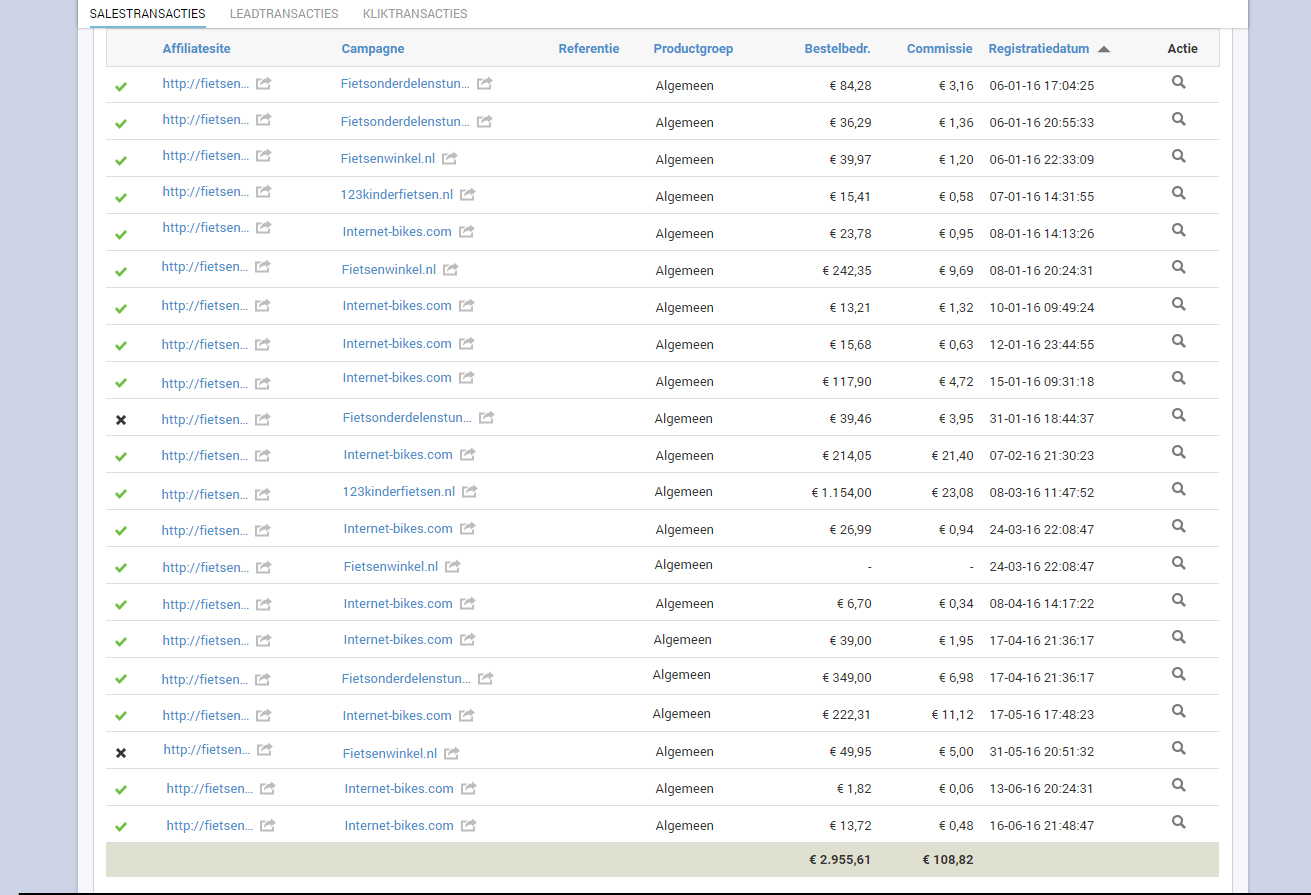Screen dimensions: 1311x895
Task: Sort table by Campagne header
Action: tap(373, 49)
